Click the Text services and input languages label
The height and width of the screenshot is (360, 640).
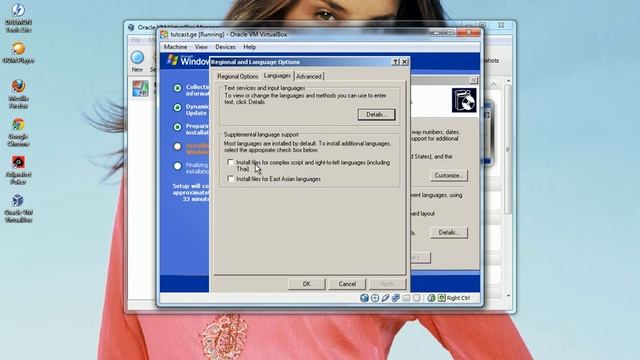[x=264, y=88]
